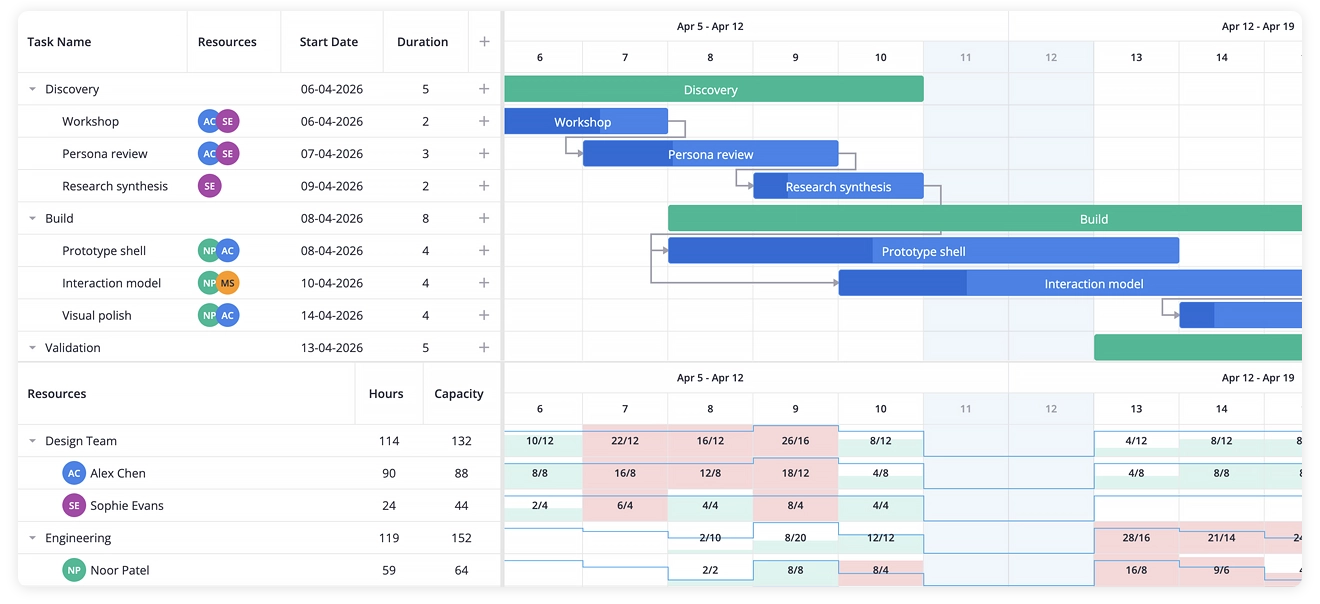Screen dimensions: 1320x604
Task: Click the plus icon in Research synthesis row
Action: point(484,186)
